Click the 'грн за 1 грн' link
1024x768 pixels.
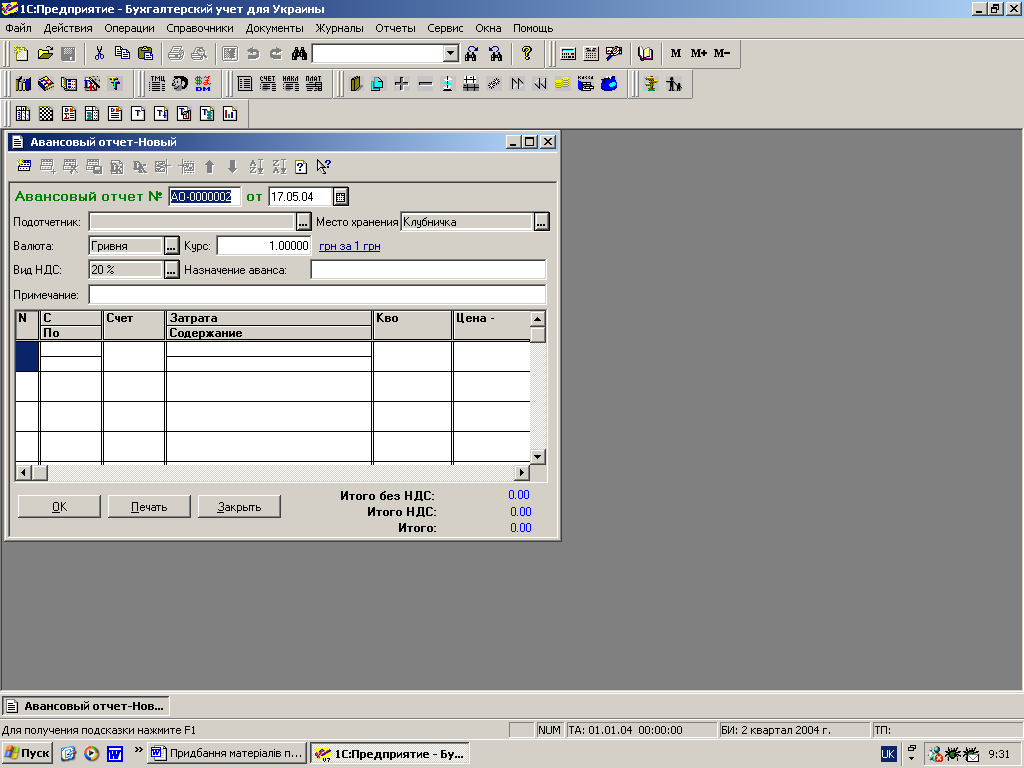tap(349, 246)
